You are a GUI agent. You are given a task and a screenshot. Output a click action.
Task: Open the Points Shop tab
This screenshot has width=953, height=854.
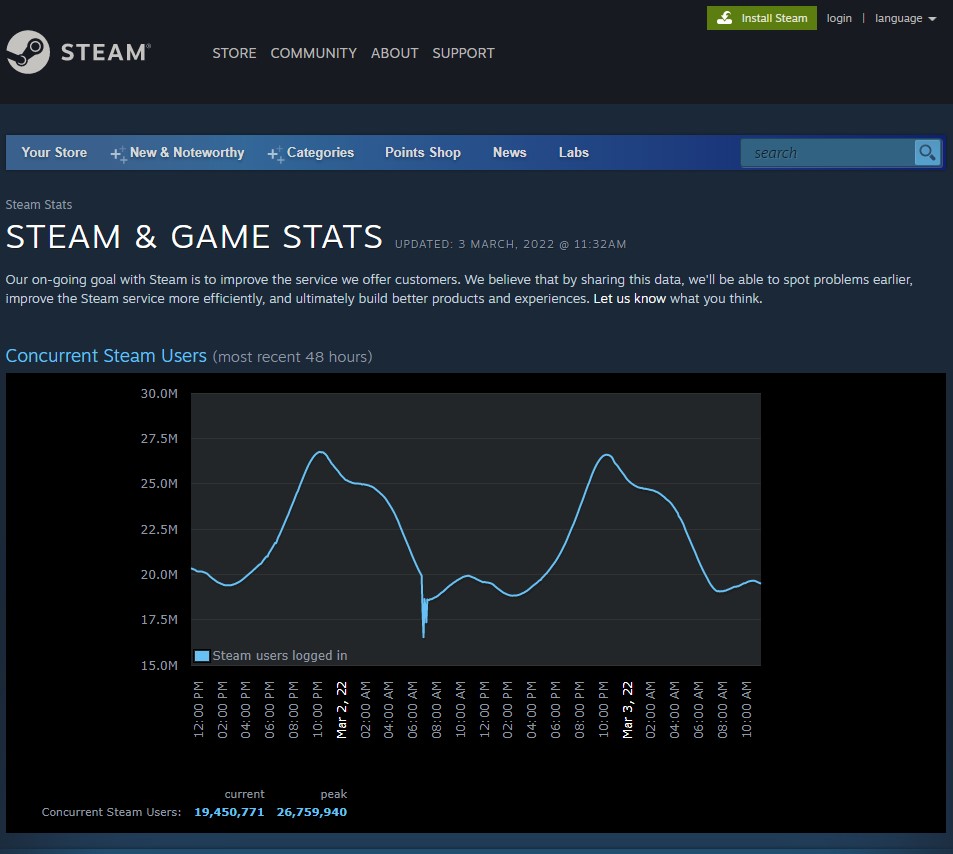[422, 153]
